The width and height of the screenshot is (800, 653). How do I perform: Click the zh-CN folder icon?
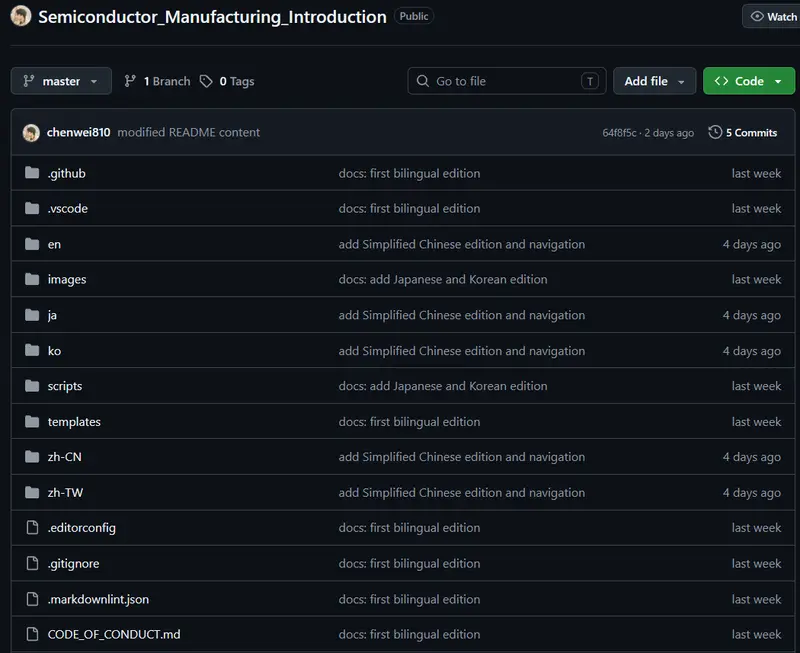[x=32, y=457]
